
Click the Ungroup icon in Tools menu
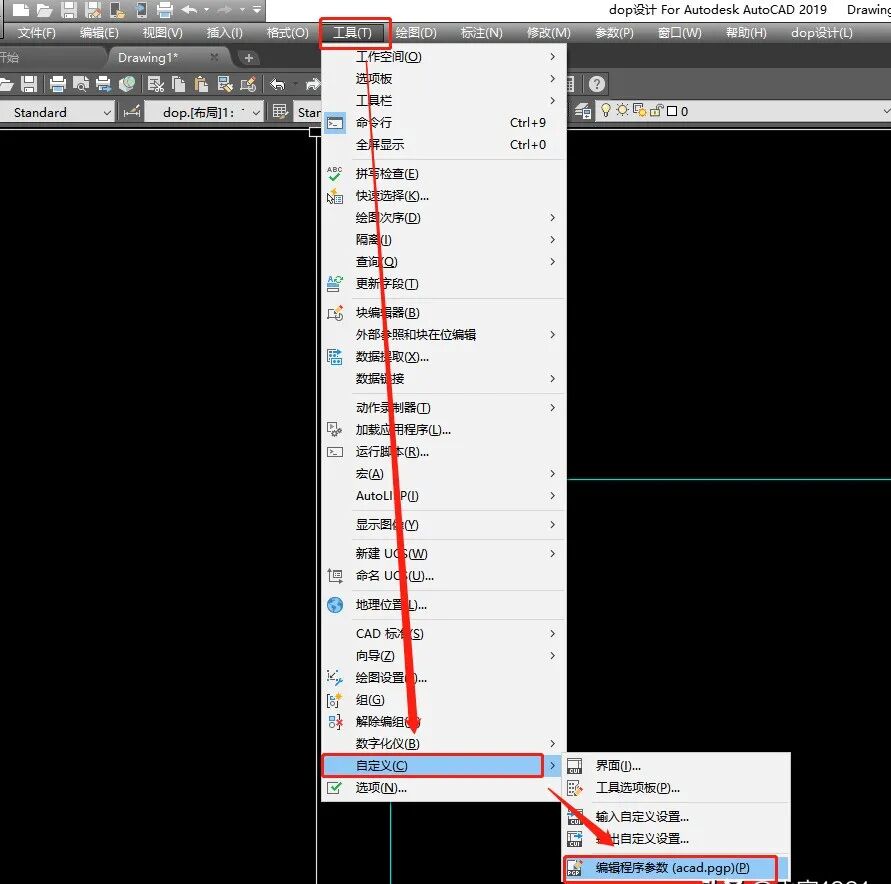coord(335,722)
